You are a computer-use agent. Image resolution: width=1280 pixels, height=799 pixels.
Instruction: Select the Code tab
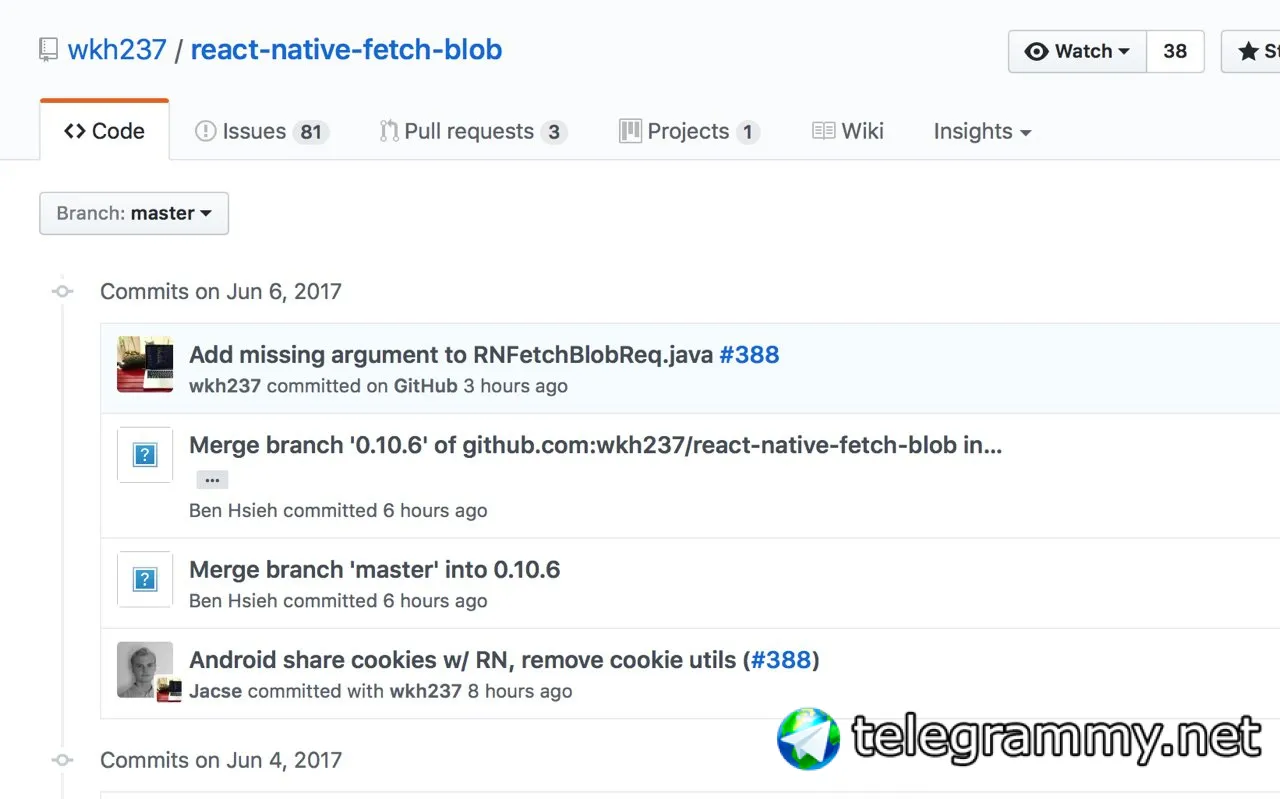tap(104, 131)
